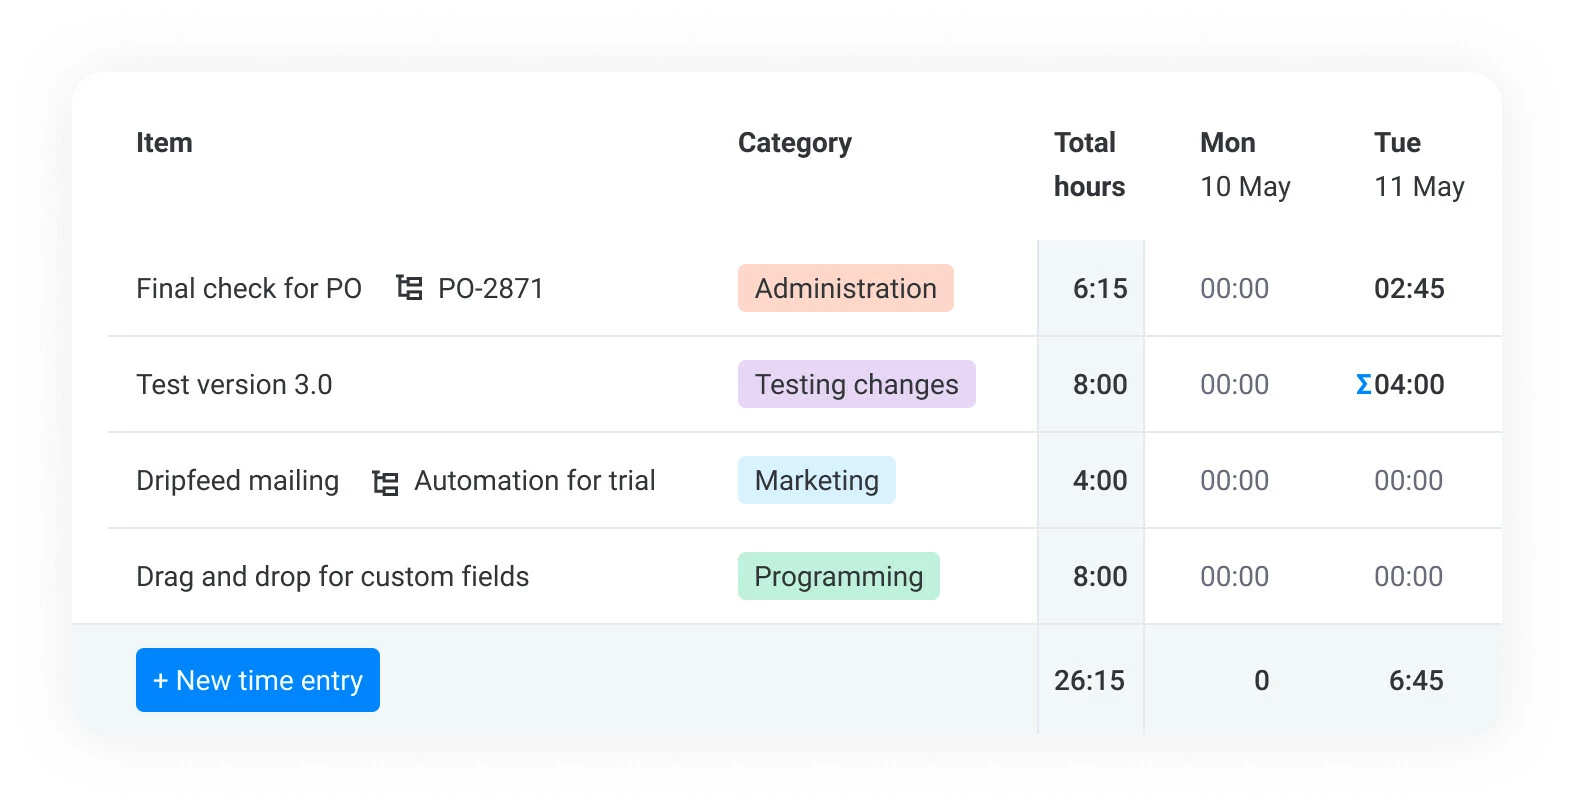Edit Tuesday time for Dripfeed mailing
This screenshot has height=808, width=1574.
[1408, 480]
